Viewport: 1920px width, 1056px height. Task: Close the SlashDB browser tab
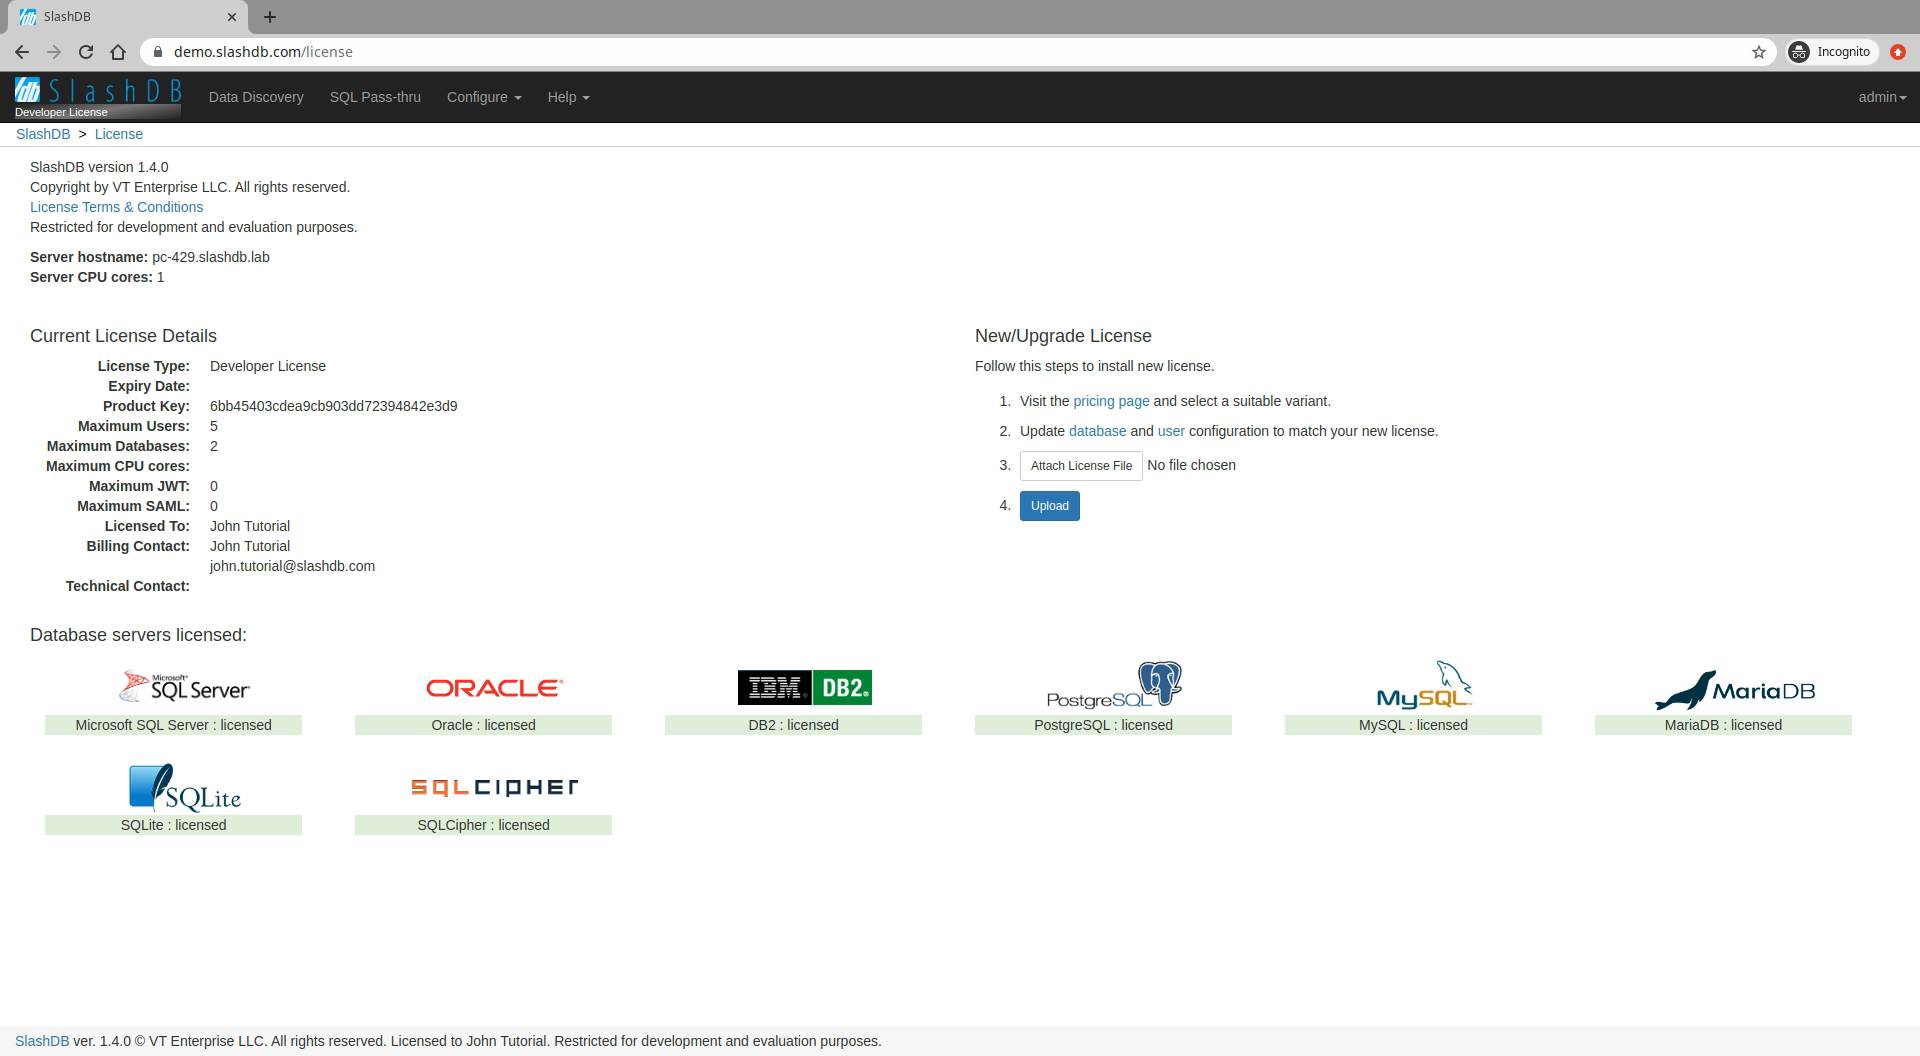tap(232, 17)
